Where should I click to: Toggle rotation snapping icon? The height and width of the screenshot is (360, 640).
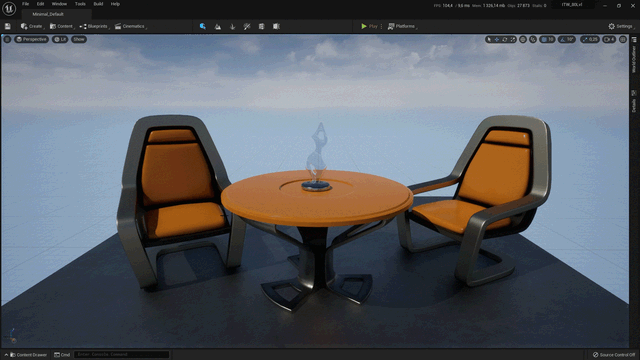click(x=563, y=39)
